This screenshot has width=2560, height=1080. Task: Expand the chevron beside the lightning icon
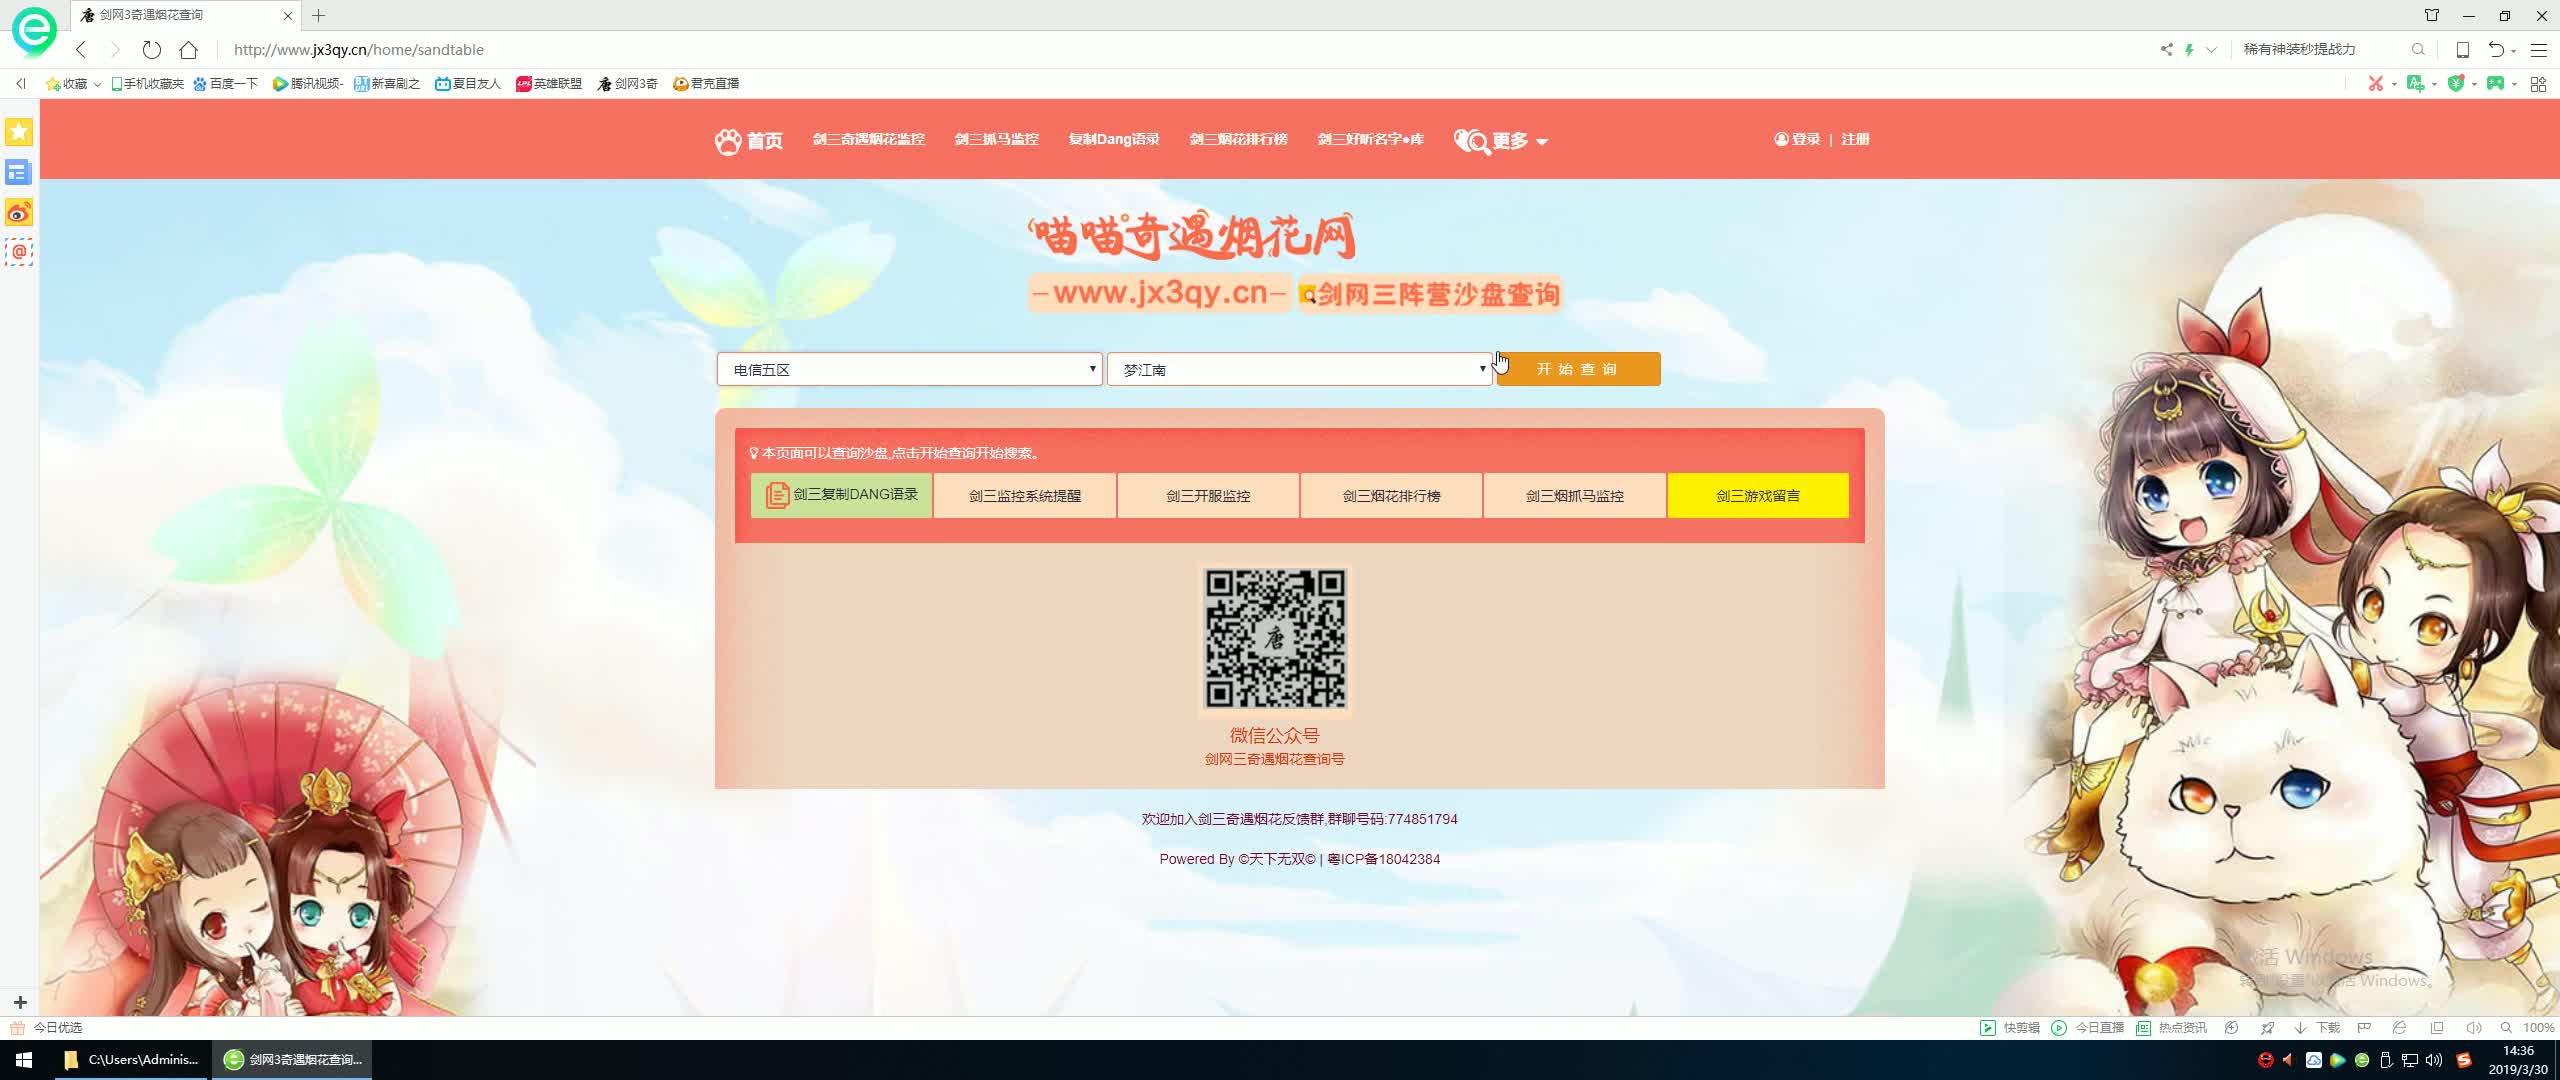tap(2211, 49)
